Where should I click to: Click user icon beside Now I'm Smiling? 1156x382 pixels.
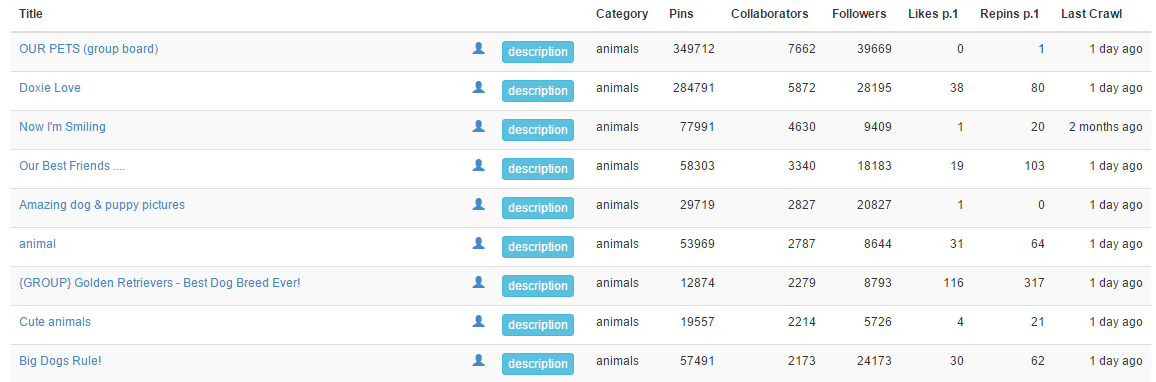tap(478, 127)
